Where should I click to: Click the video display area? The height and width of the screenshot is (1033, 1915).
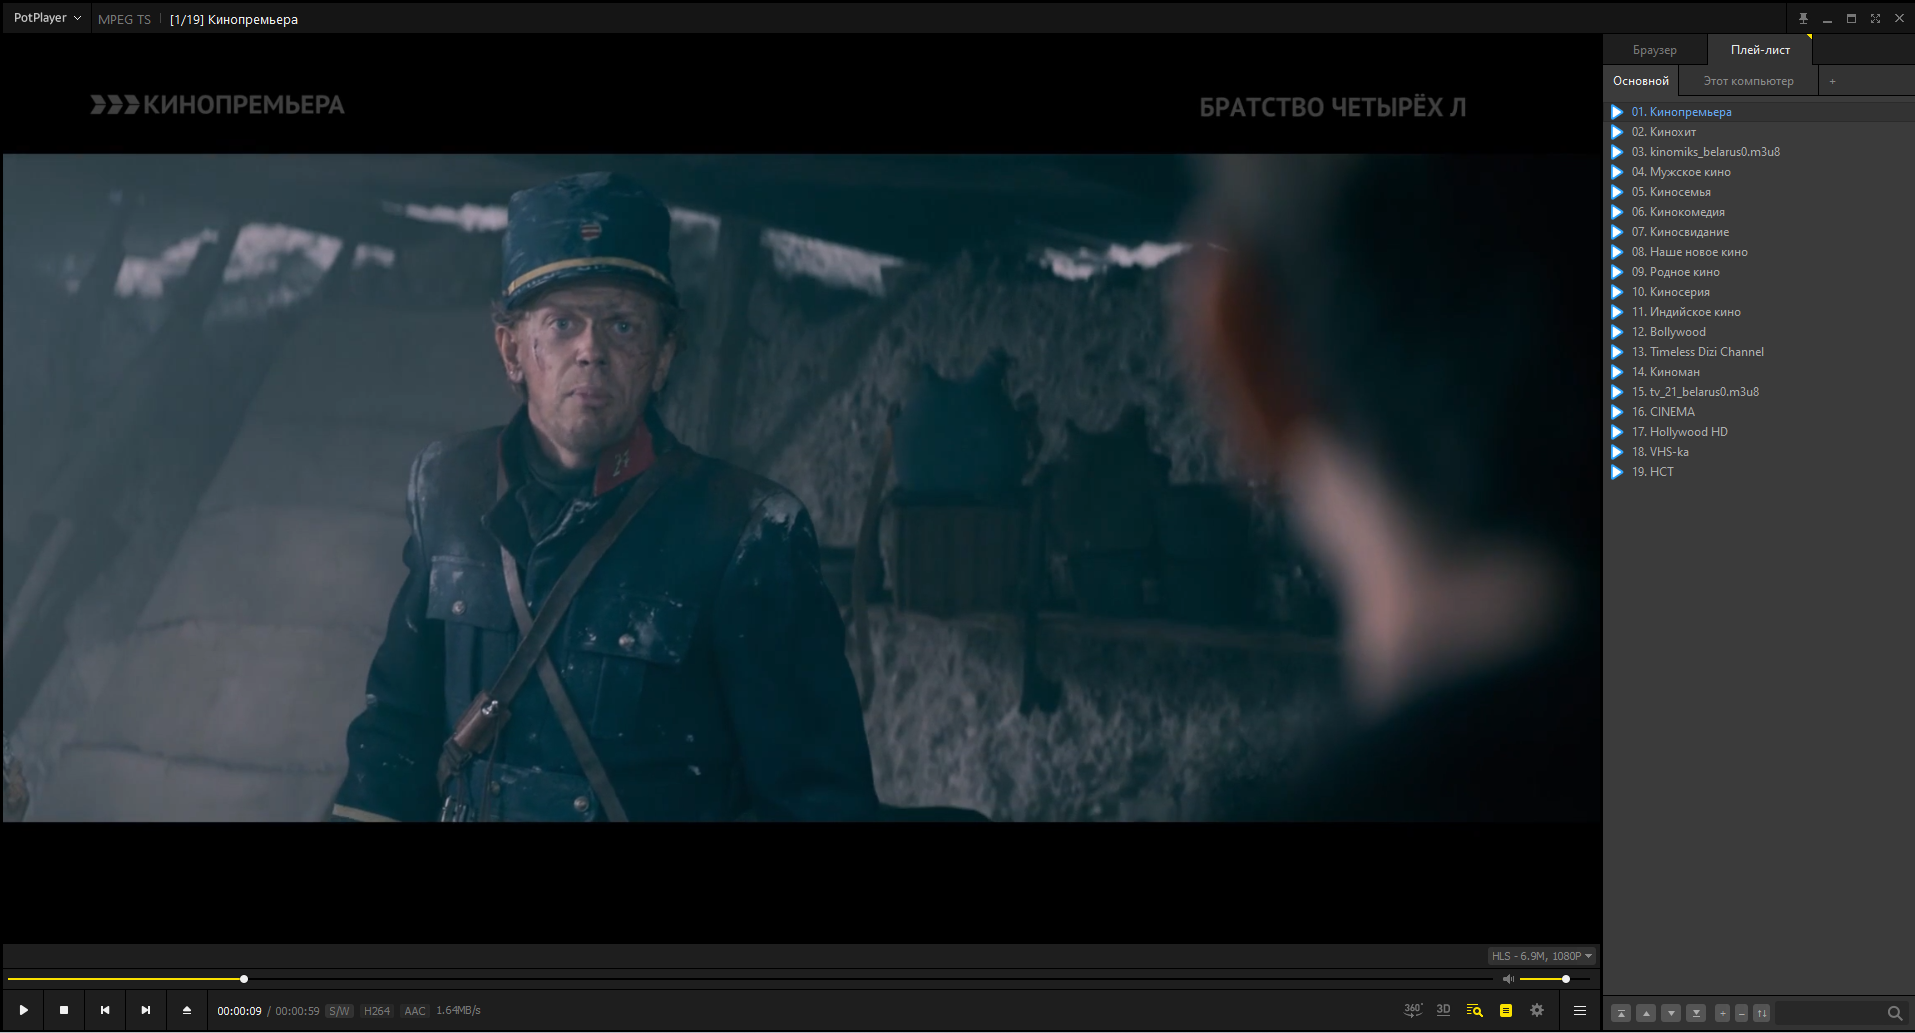tap(802, 488)
